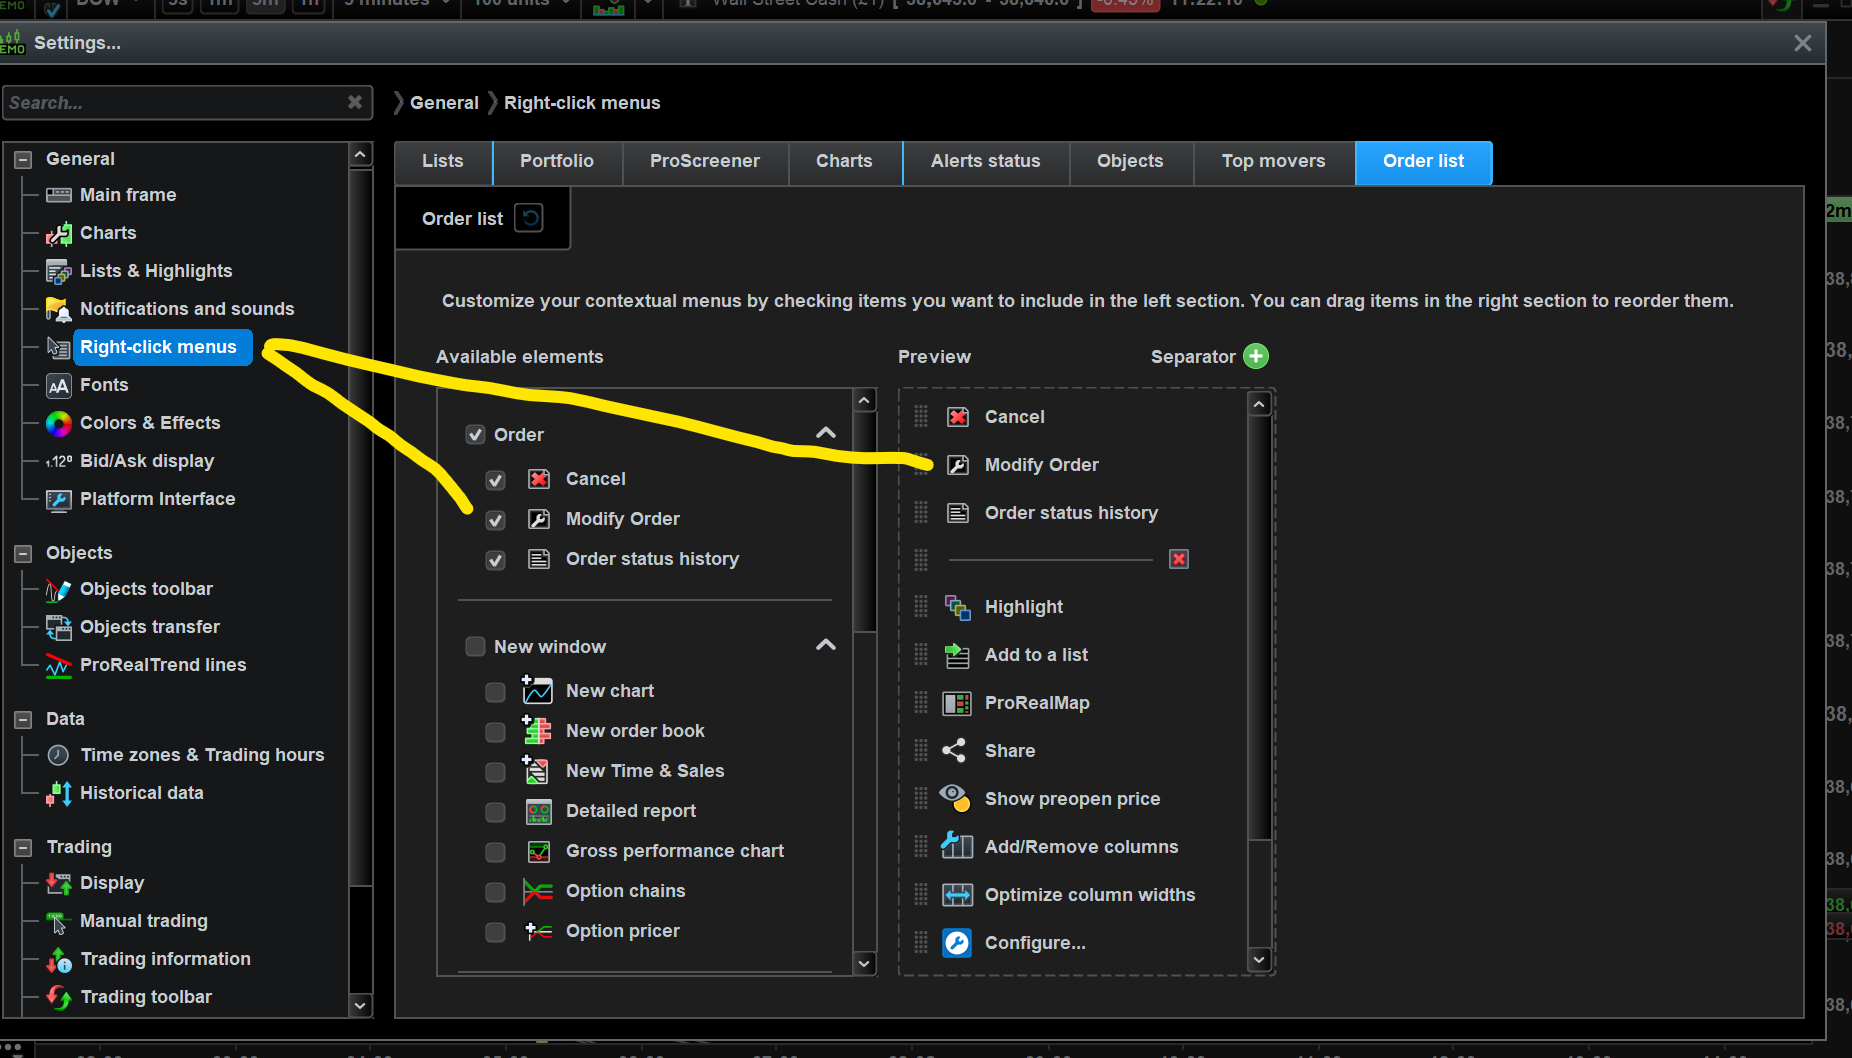Click the Configure... wrench icon in Preview

[957, 943]
